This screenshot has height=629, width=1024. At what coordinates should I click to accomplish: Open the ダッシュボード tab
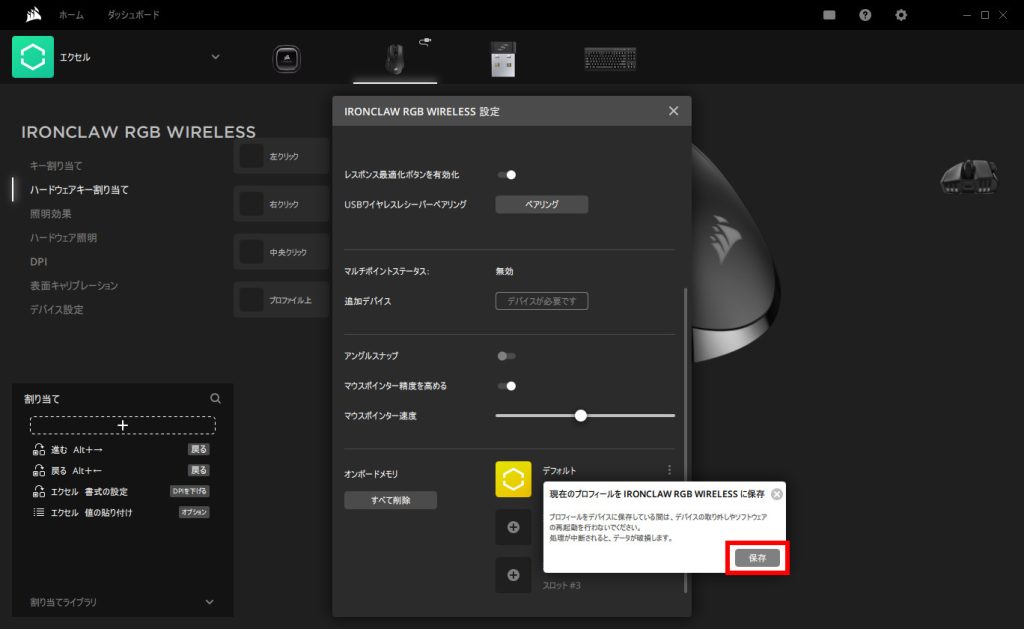tap(133, 15)
